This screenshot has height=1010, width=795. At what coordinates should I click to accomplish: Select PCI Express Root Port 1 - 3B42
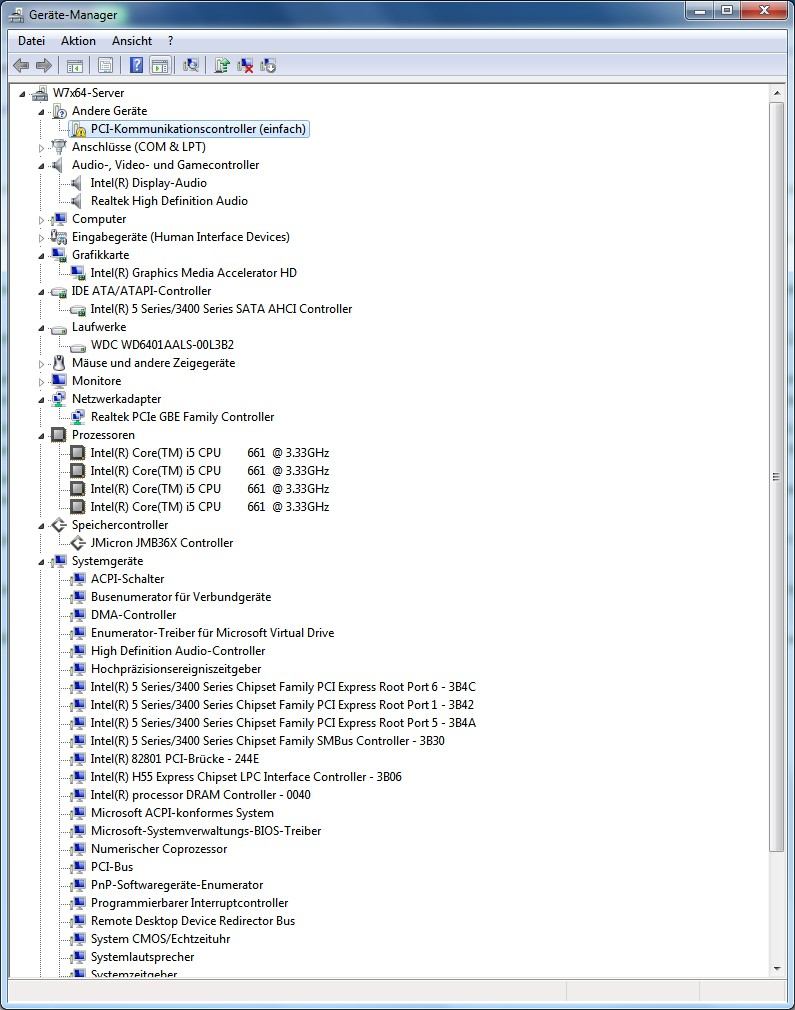pyautogui.click(x=282, y=705)
